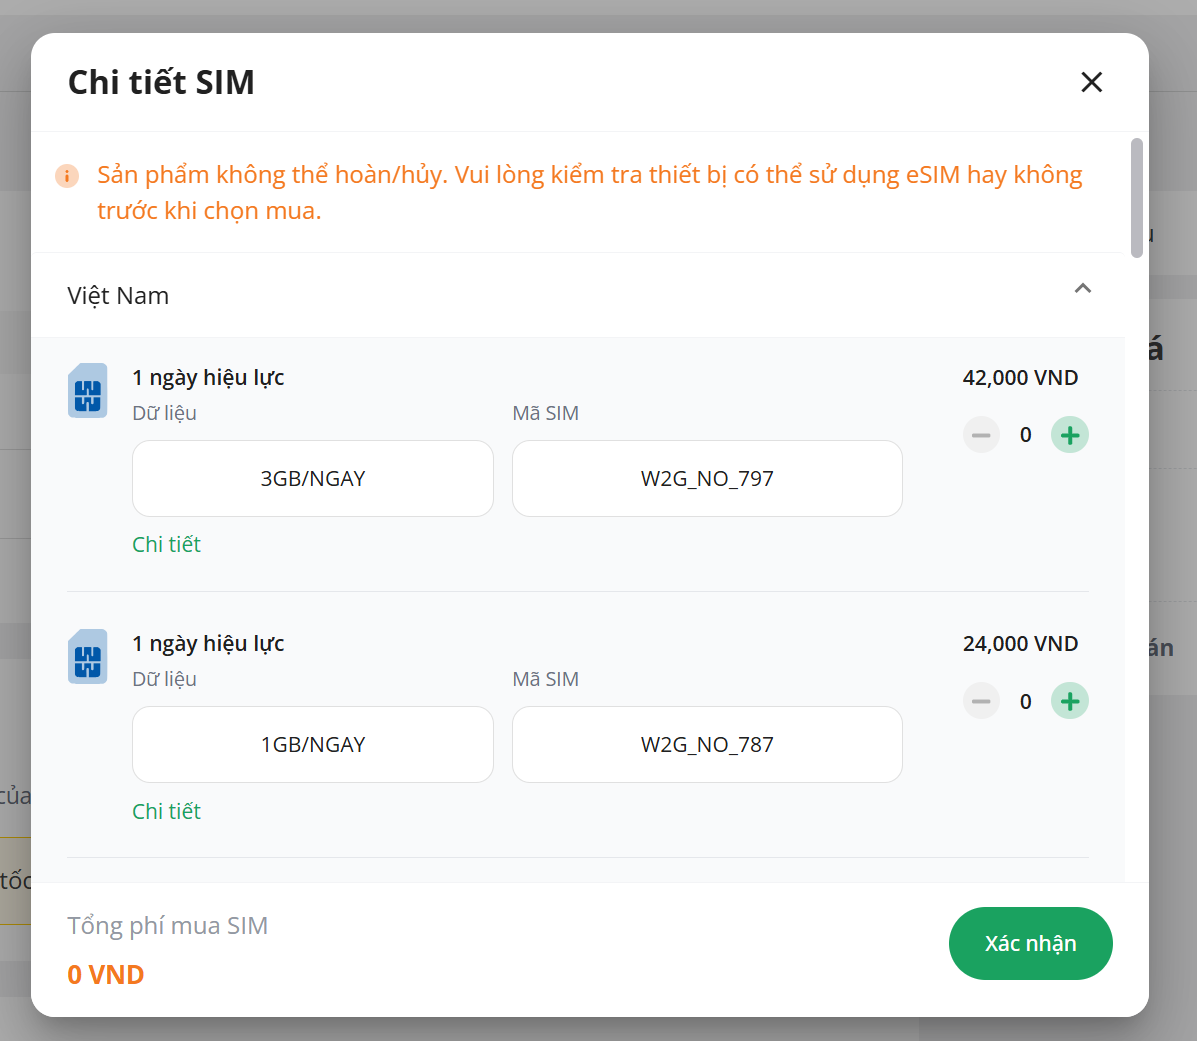Decrease quantity of 24,000 VND SIM
The image size is (1197, 1041).
click(x=981, y=701)
